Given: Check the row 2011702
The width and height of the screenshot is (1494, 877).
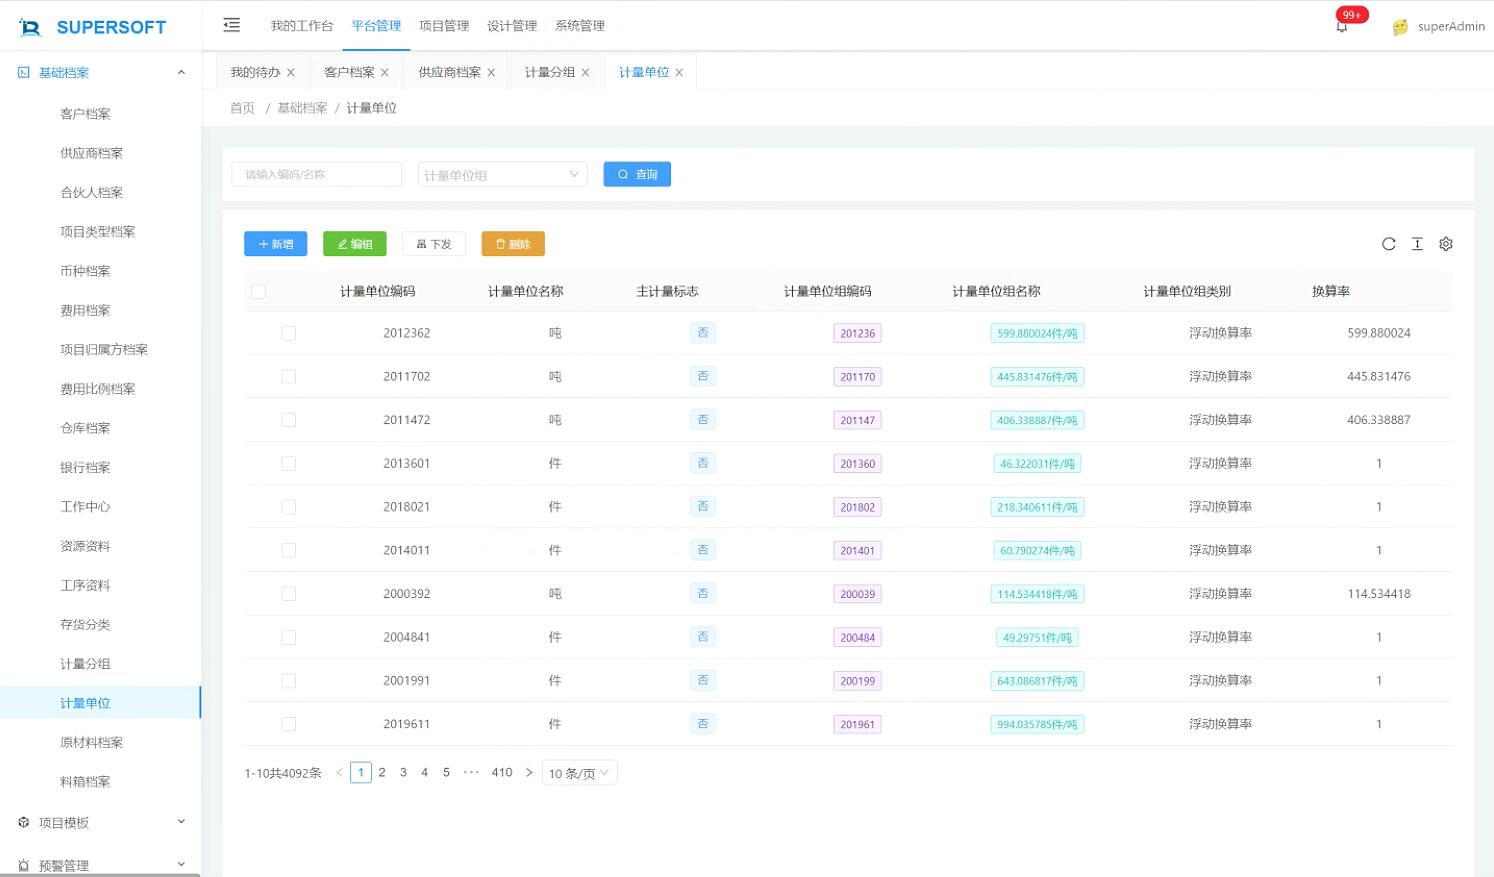Looking at the screenshot, I should tap(289, 377).
